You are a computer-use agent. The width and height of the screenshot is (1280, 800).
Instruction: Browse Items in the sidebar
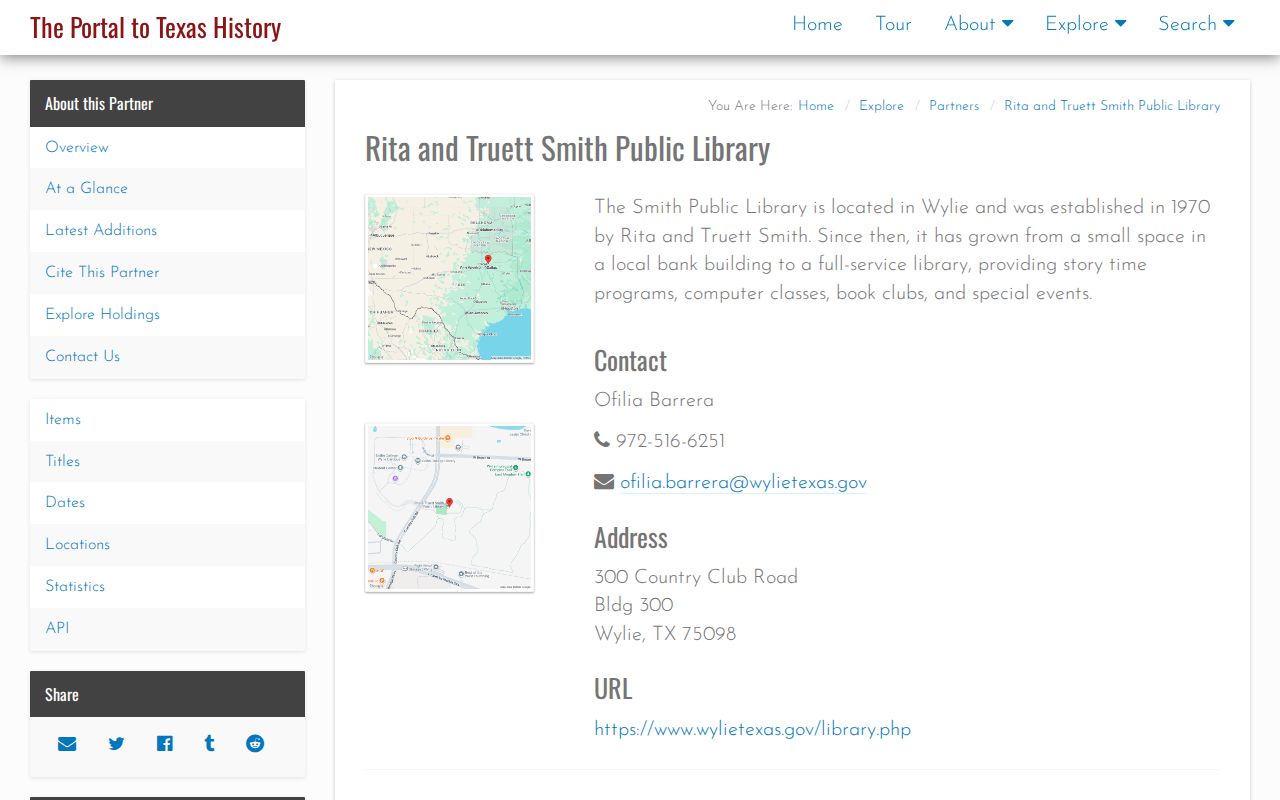tap(167, 419)
